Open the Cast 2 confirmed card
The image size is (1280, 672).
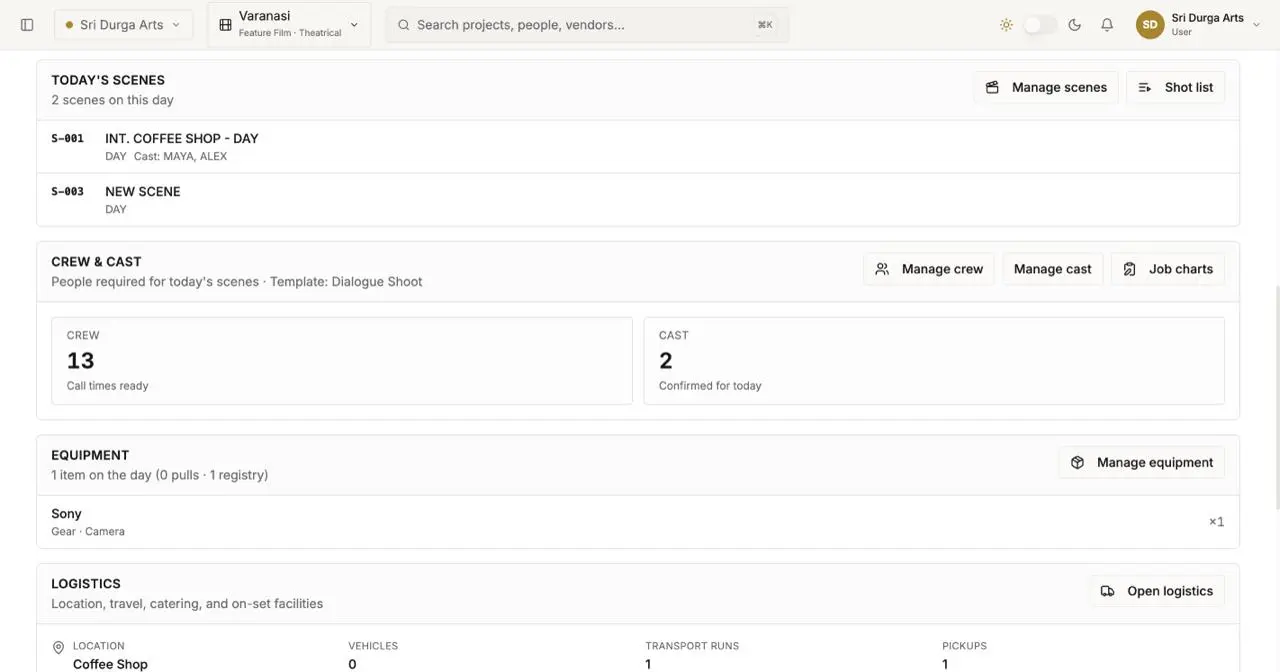coord(934,361)
